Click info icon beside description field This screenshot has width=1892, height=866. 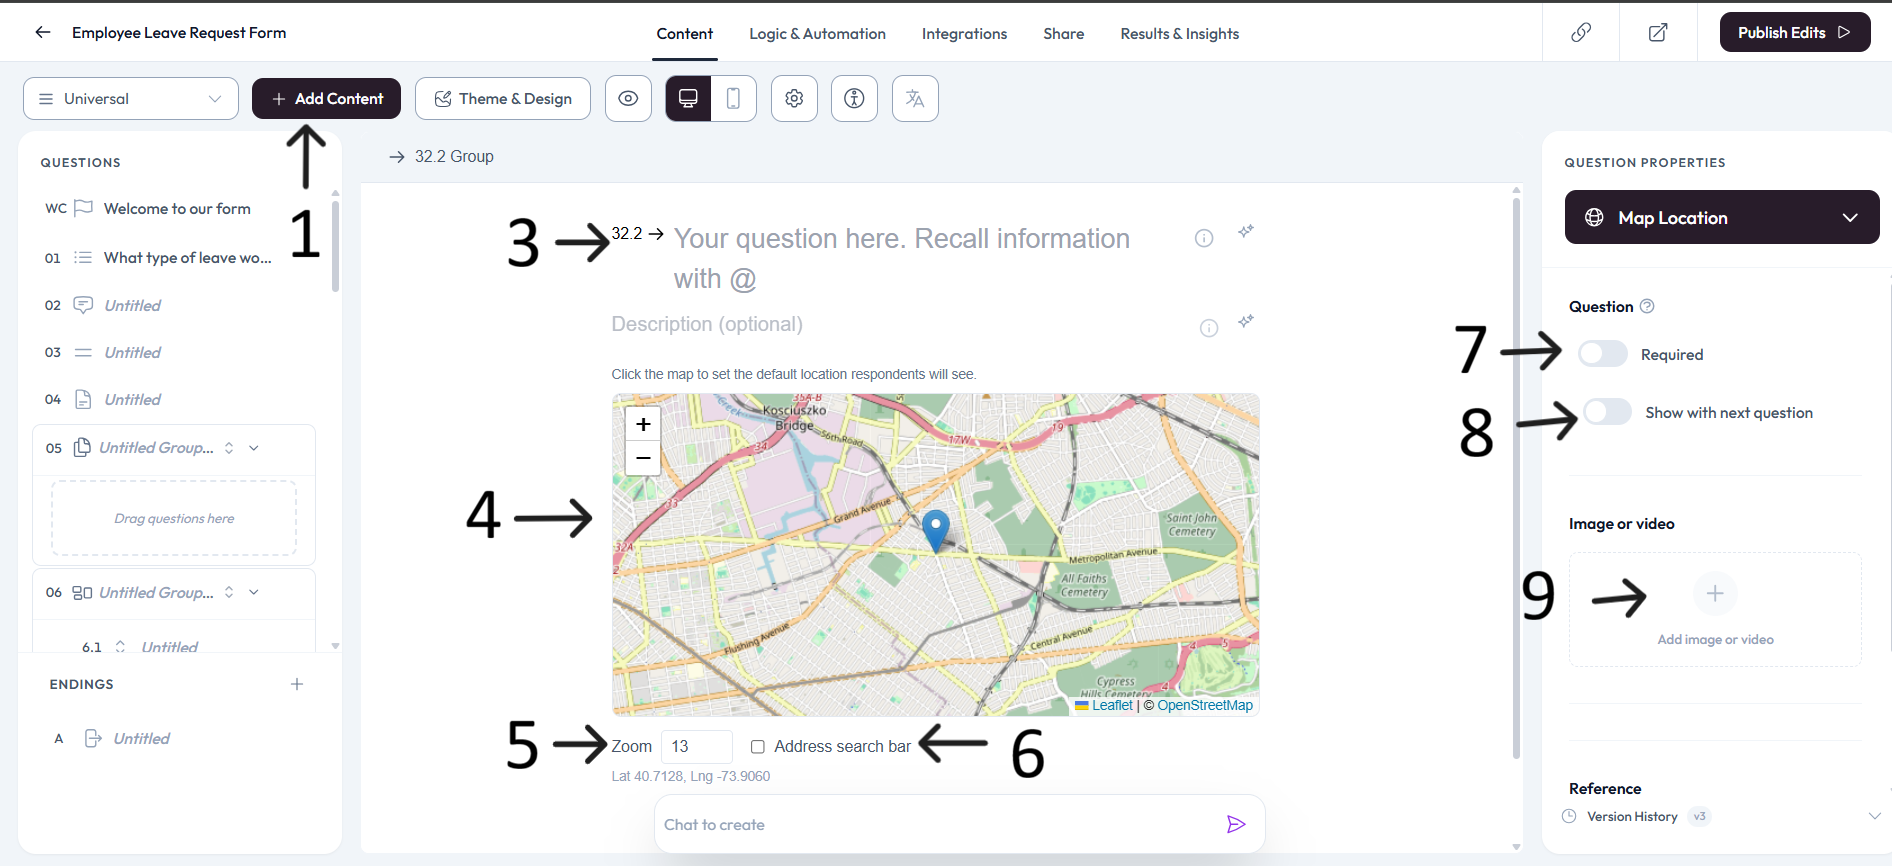click(1209, 328)
